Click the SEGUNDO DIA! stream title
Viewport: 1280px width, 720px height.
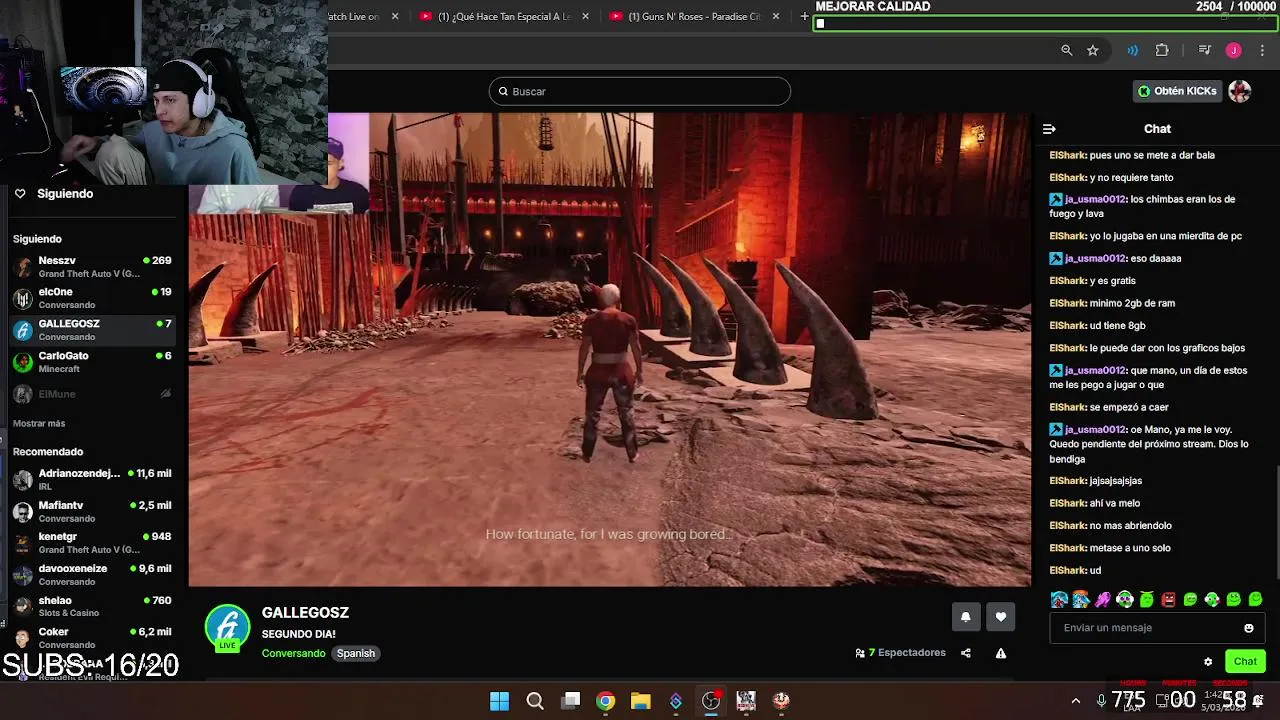tap(298, 634)
